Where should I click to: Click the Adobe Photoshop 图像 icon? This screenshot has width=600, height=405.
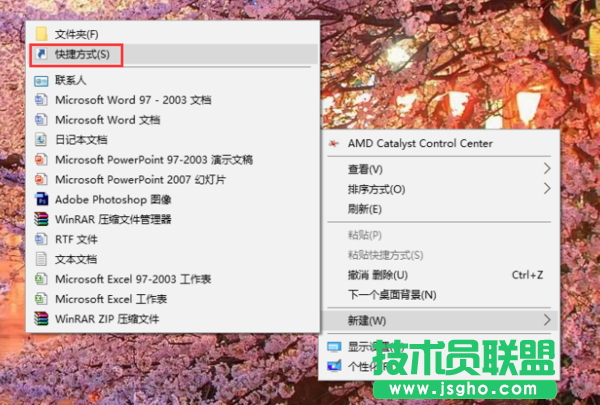[x=41, y=199]
